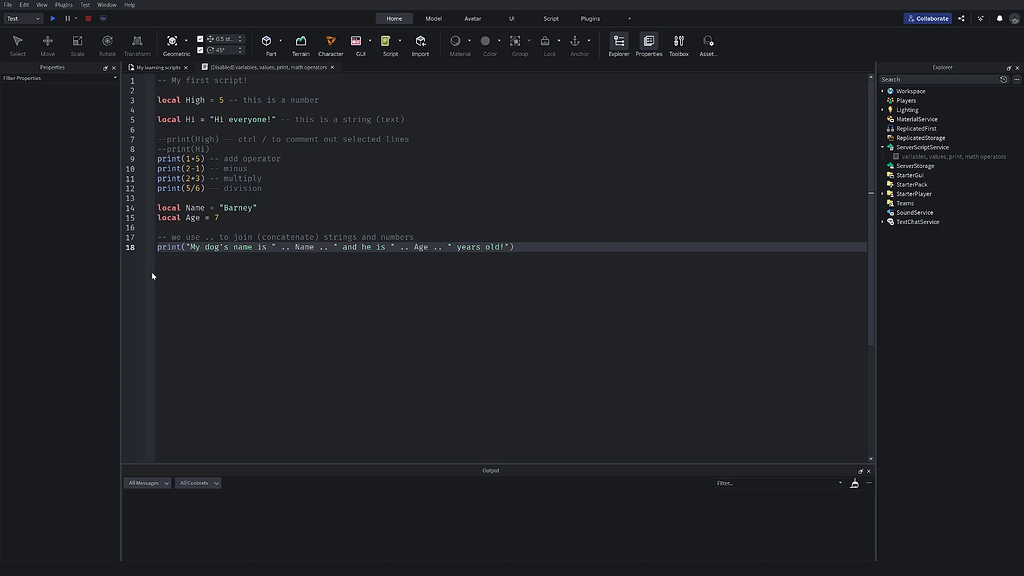The height and width of the screenshot is (576, 1024).
Task: Expand the Workspace node in Explorer
Action: (x=881, y=90)
